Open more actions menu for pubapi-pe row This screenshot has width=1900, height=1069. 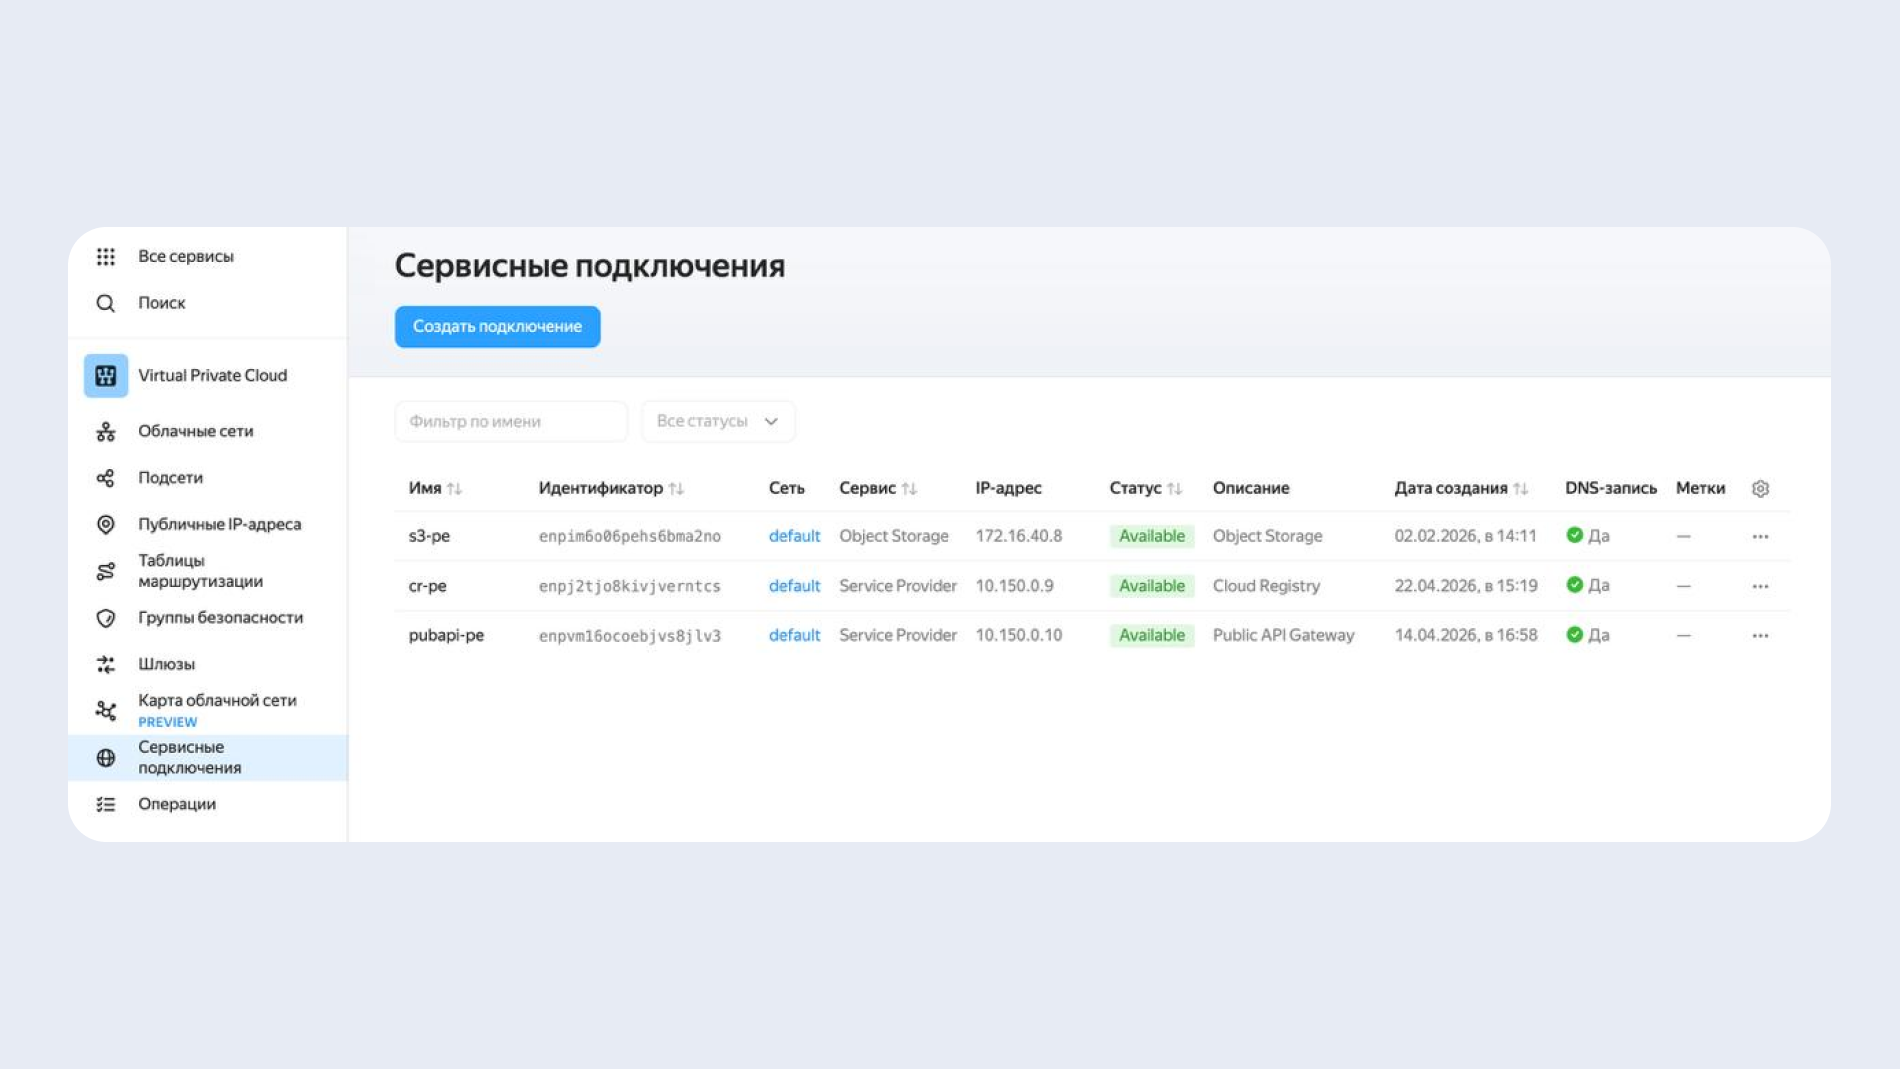click(1761, 636)
